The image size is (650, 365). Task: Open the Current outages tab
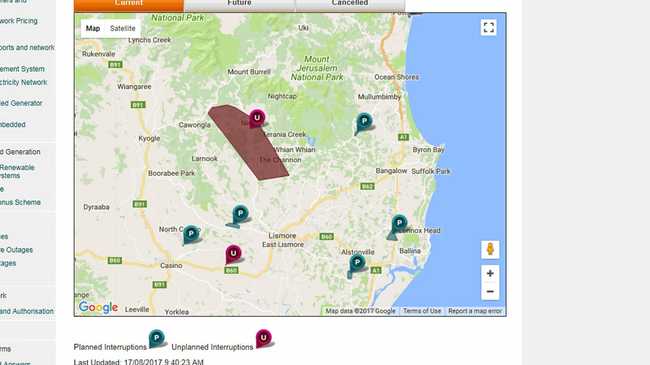pos(129,4)
